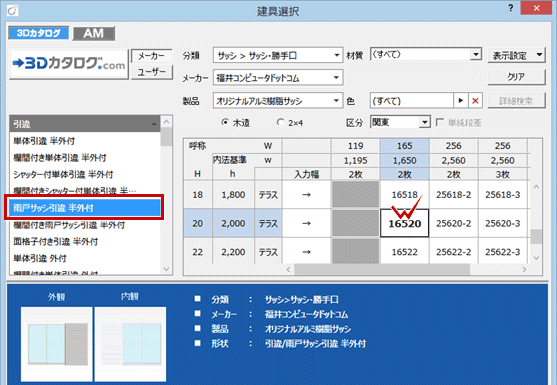
Task: Expand the 分類 category dropdown
Action: [278, 55]
